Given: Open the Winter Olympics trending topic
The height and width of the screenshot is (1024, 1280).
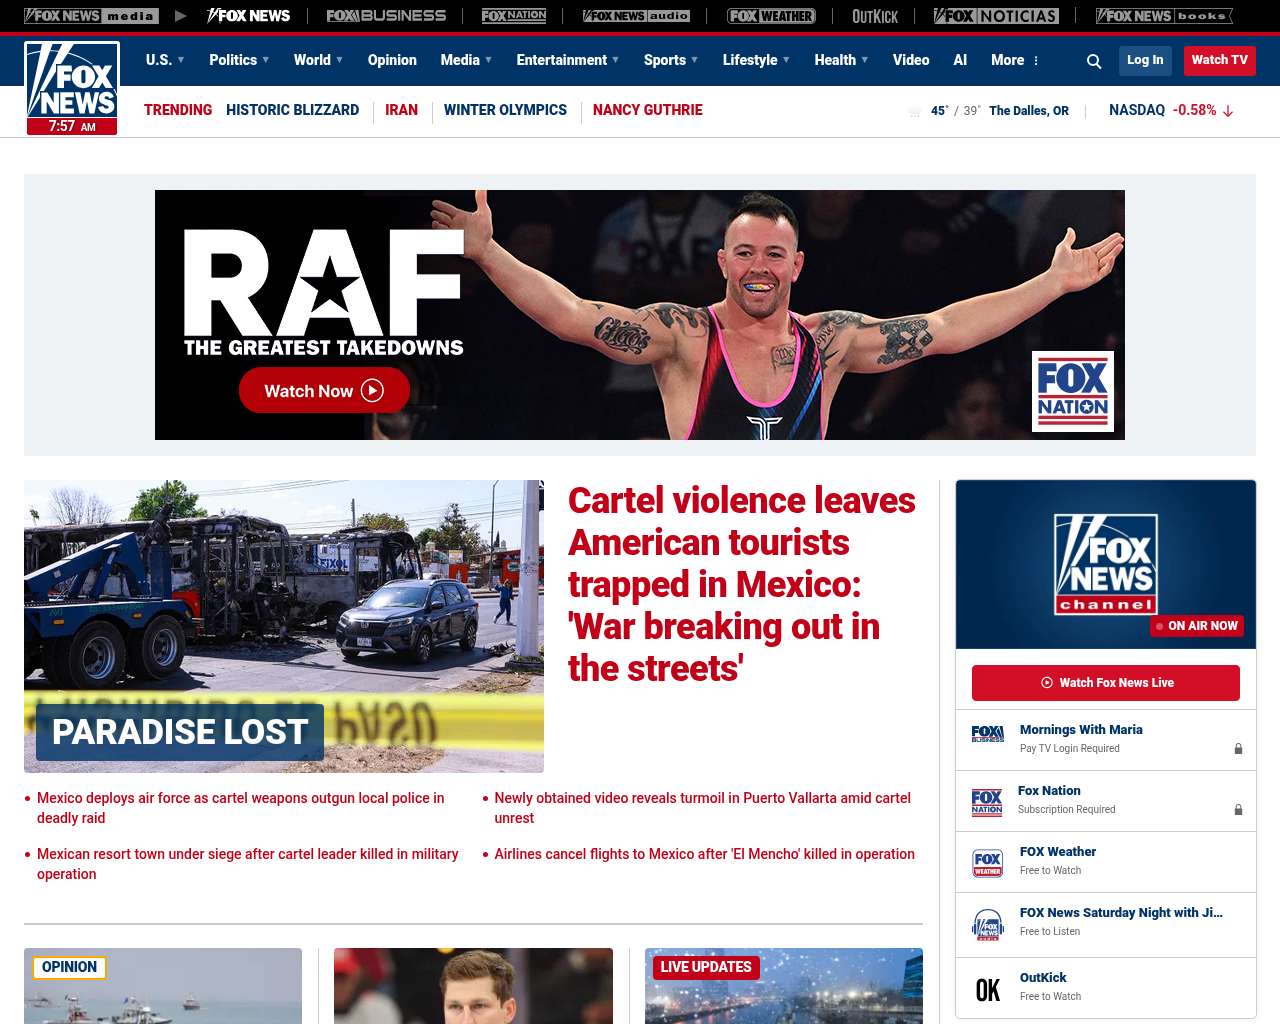Looking at the screenshot, I should (x=505, y=110).
